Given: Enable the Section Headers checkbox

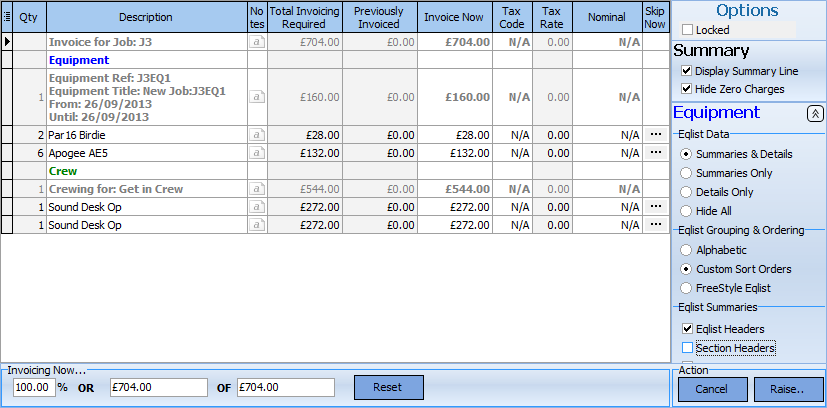Looking at the screenshot, I should (x=686, y=348).
